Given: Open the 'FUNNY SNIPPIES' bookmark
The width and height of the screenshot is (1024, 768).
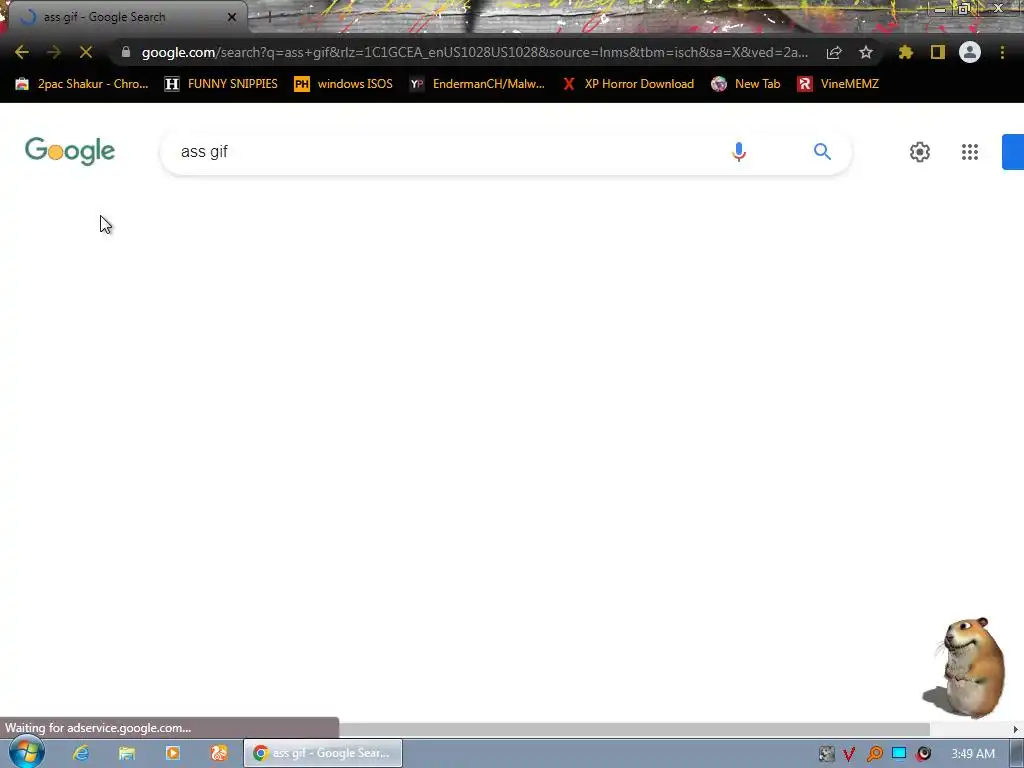Looking at the screenshot, I should pyautogui.click(x=221, y=84).
